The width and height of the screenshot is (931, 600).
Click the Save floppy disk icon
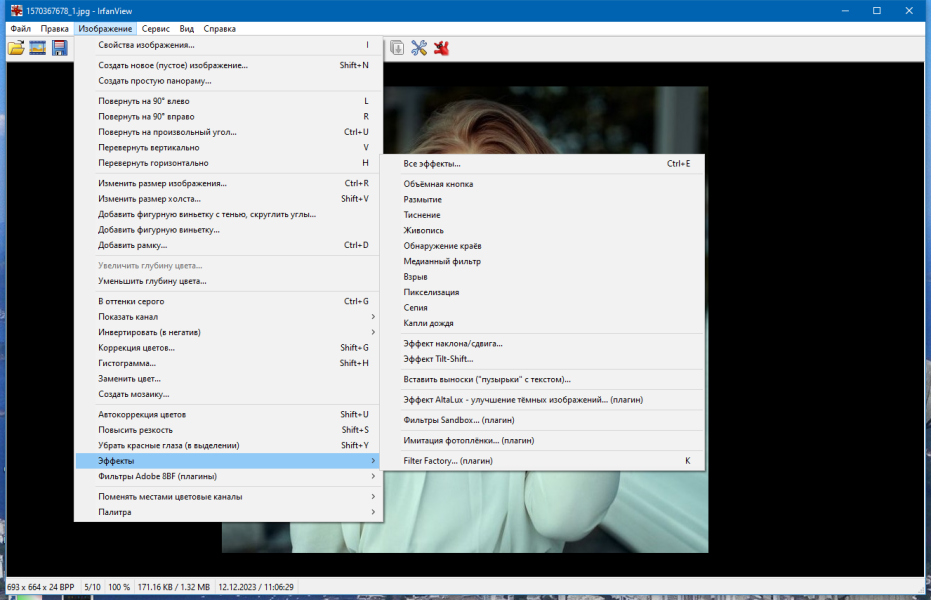pyautogui.click(x=59, y=48)
